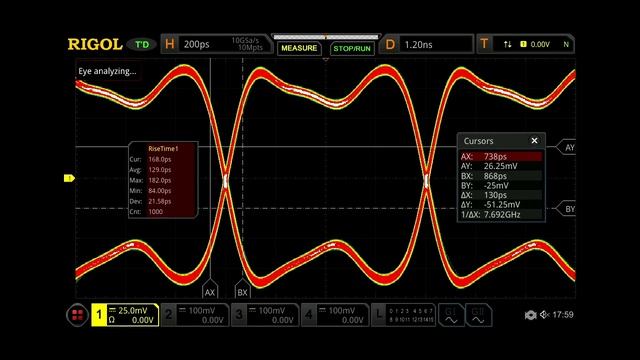Click the Max: 182.0ps value
The width and height of the screenshot is (640, 360).
coord(160,180)
